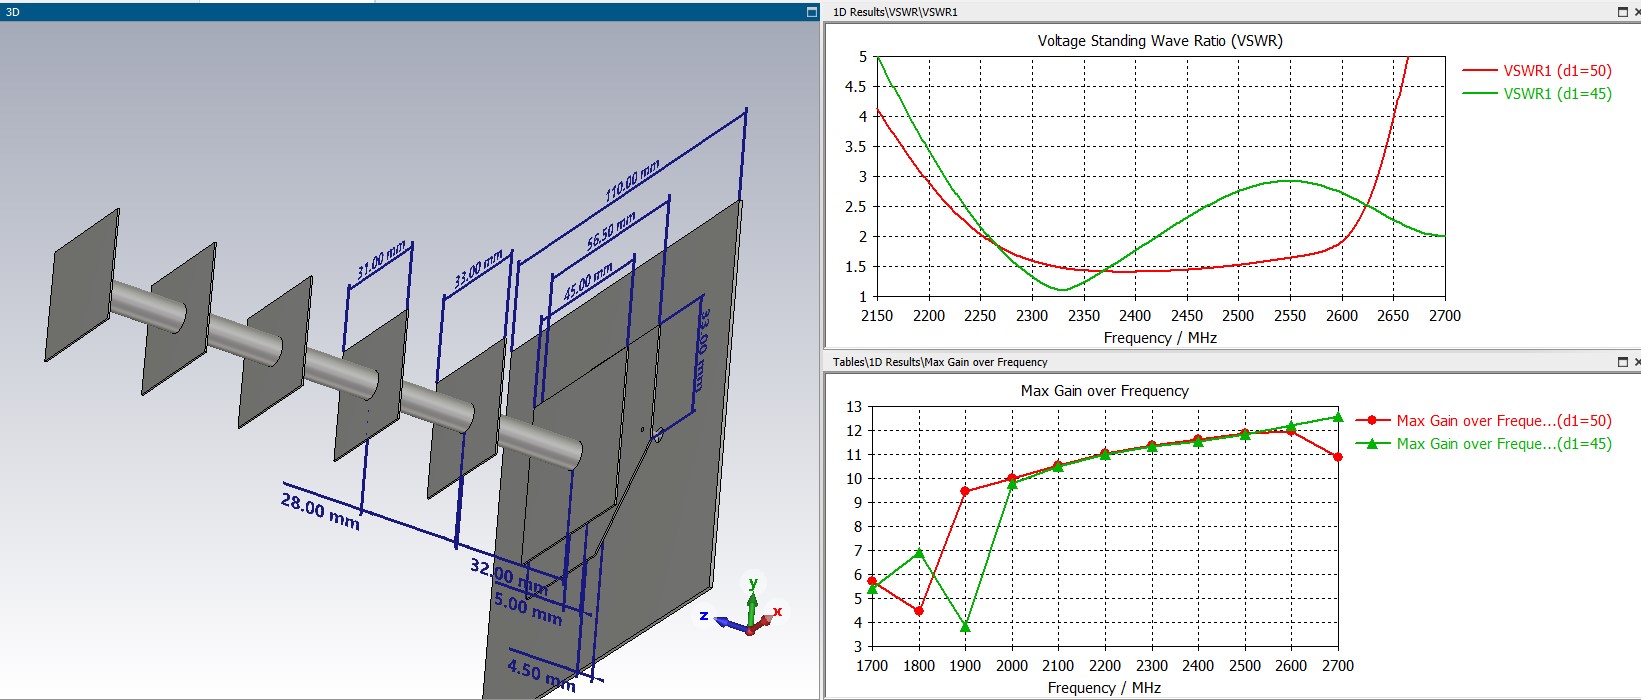Click red gain data marker at 2700 MHz
1641x700 pixels.
coord(1338,457)
